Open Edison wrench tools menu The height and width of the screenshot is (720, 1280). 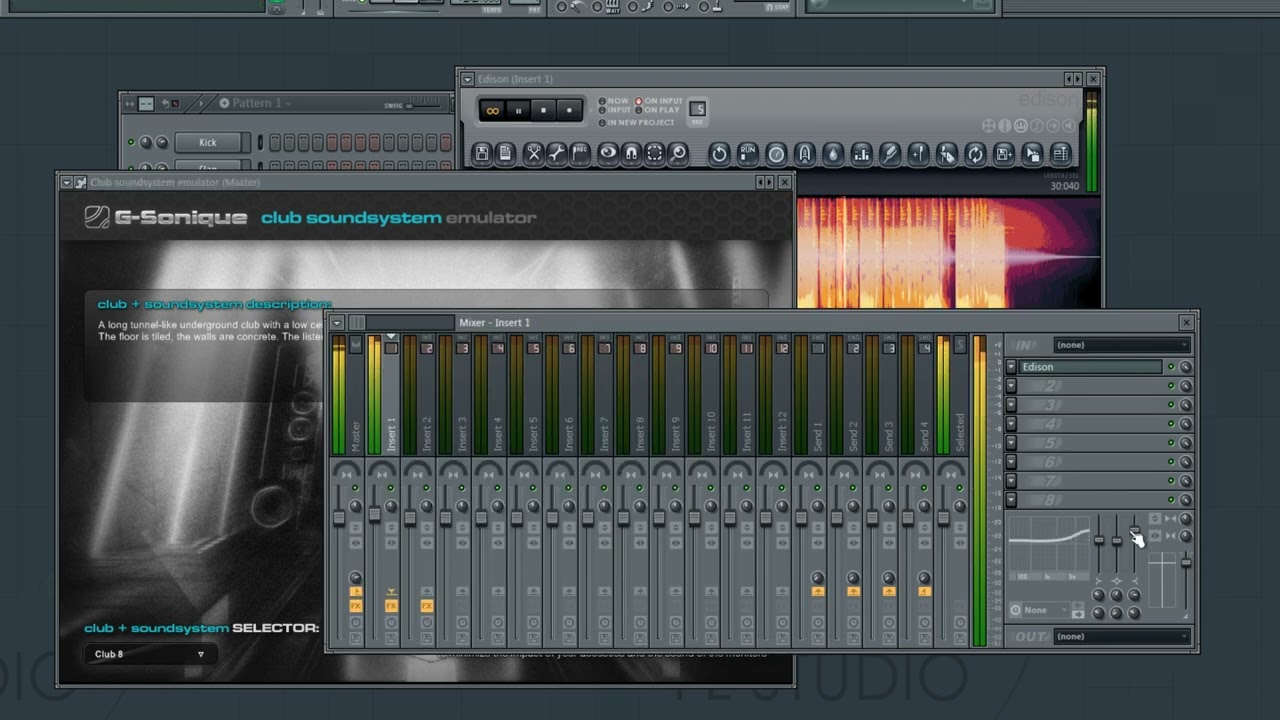point(557,154)
